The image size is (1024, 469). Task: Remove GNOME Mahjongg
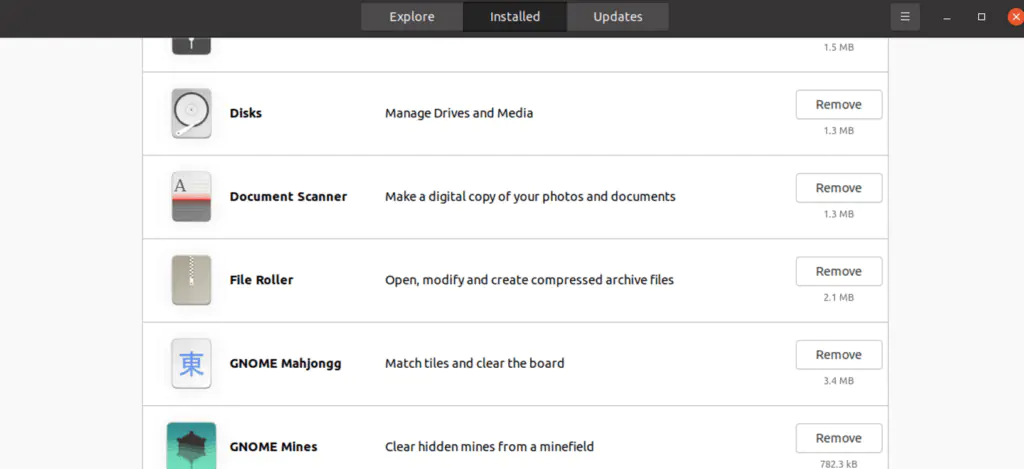coord(838,355)
